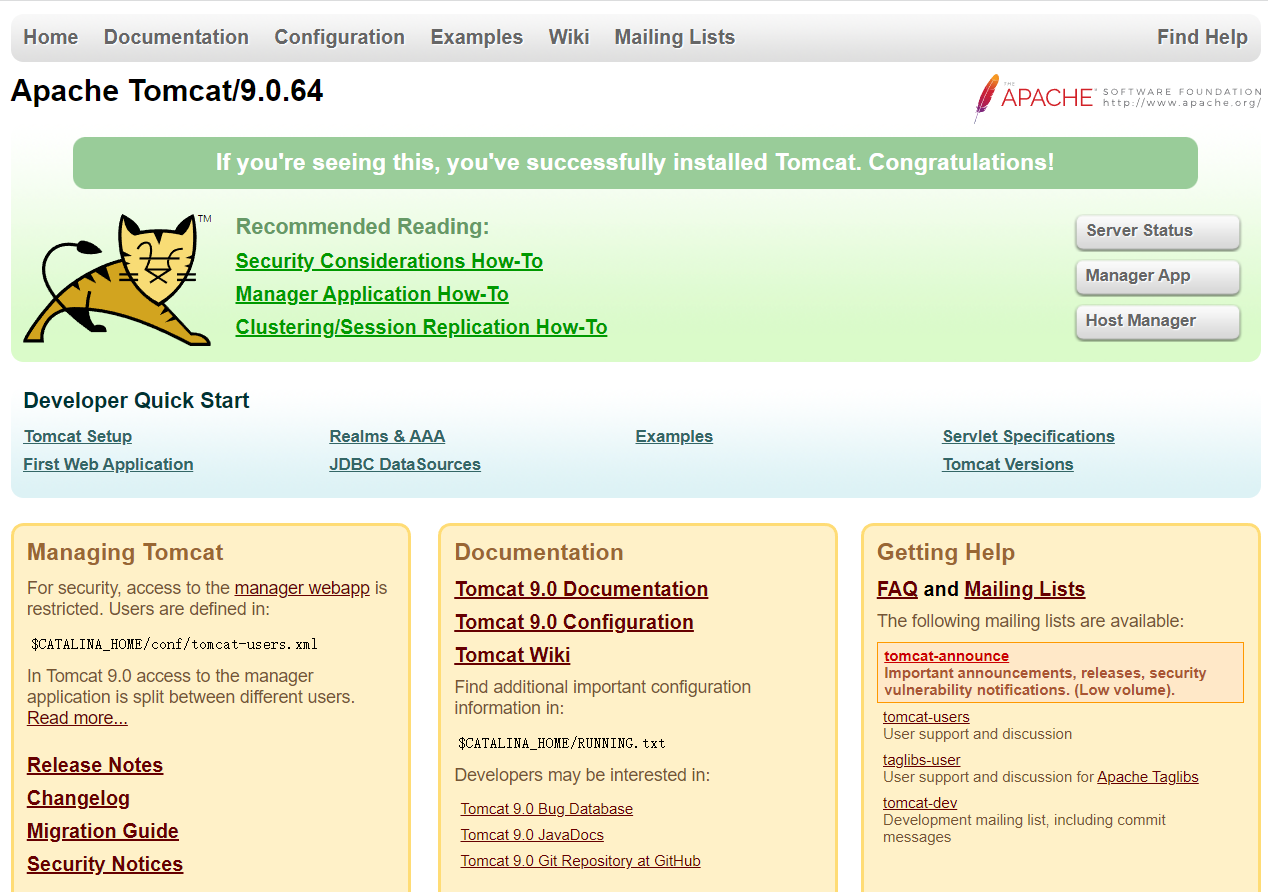Open the Tomcat 9.0 Bug Database link
Screen dimensions: 1268x892
(x=546, y=809)
